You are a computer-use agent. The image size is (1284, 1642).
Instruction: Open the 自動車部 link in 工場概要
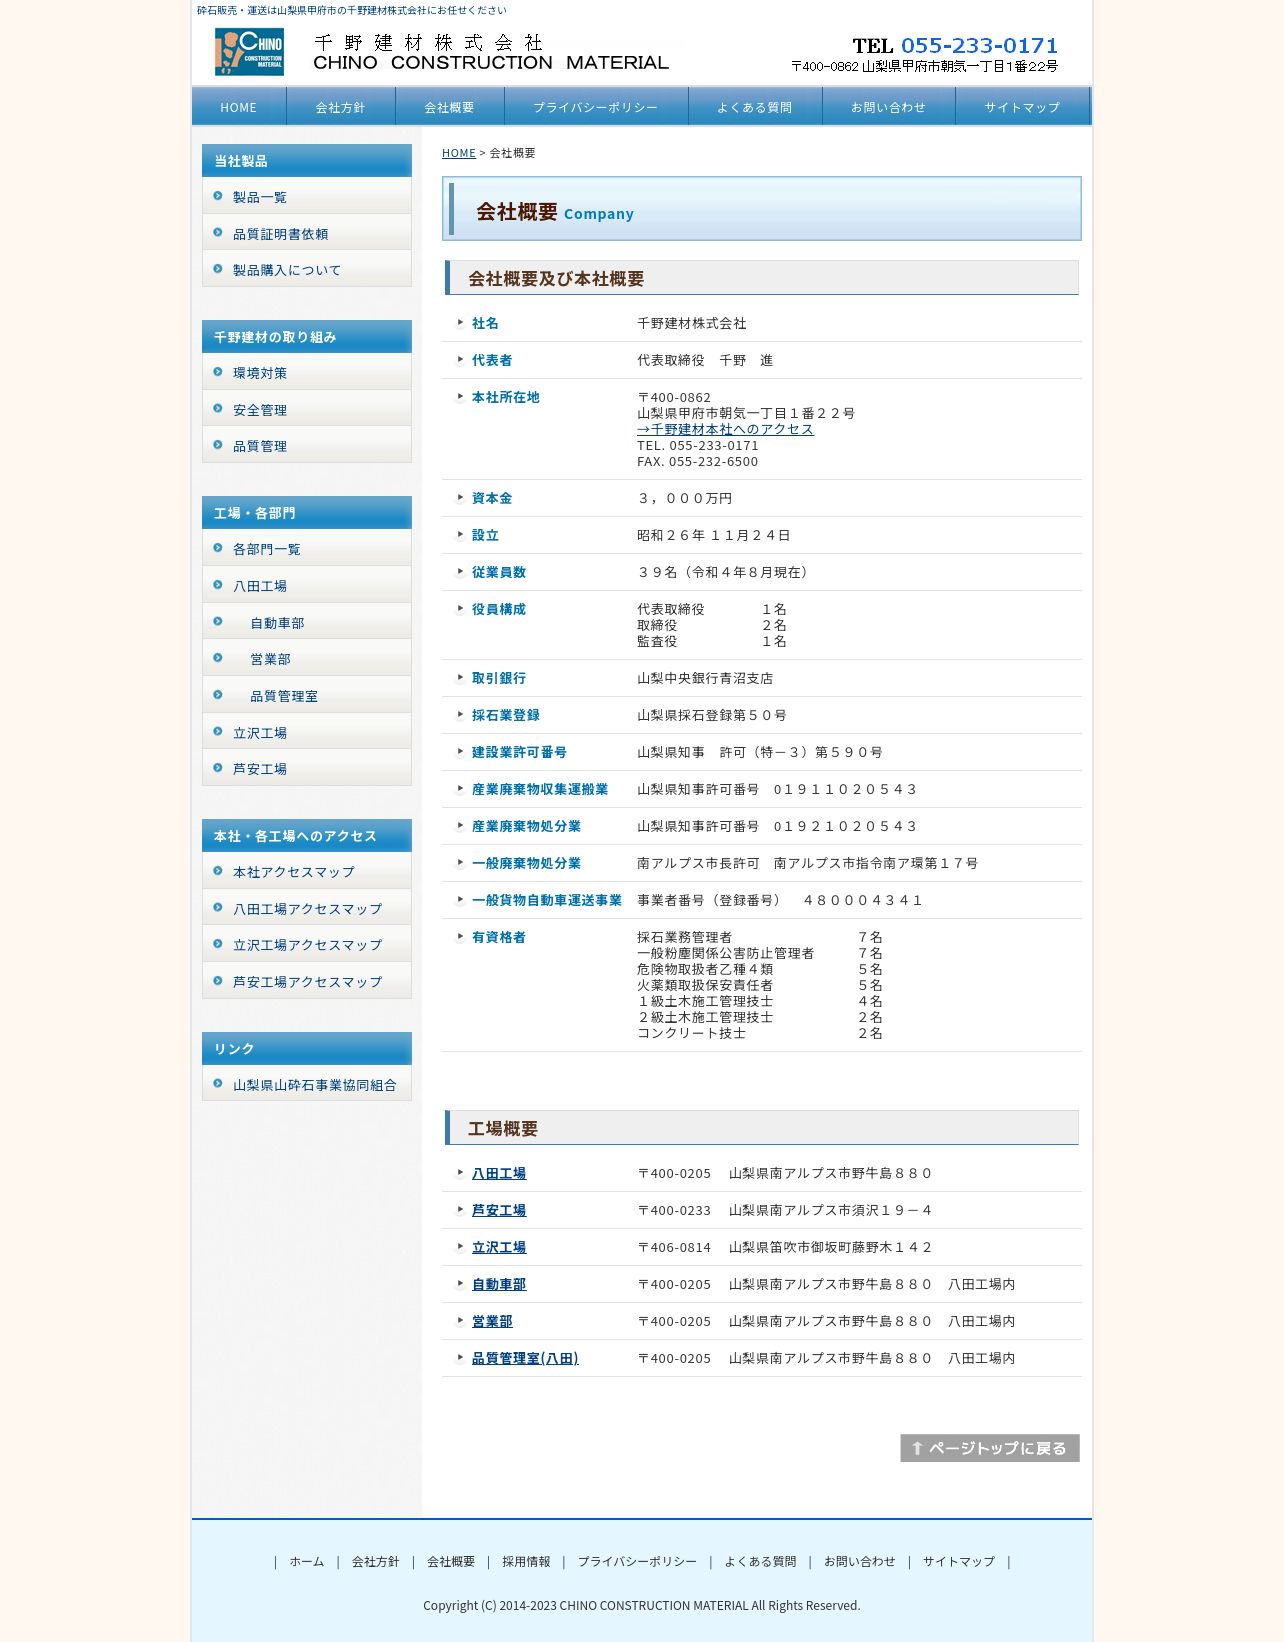pos(499,1284)
